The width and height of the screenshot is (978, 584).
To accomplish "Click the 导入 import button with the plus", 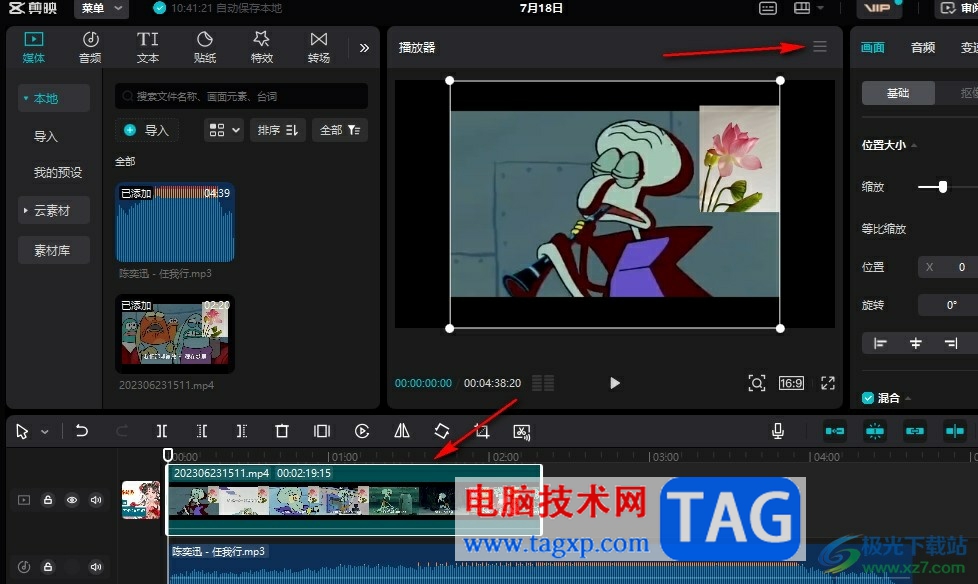I will coord(147,130).
